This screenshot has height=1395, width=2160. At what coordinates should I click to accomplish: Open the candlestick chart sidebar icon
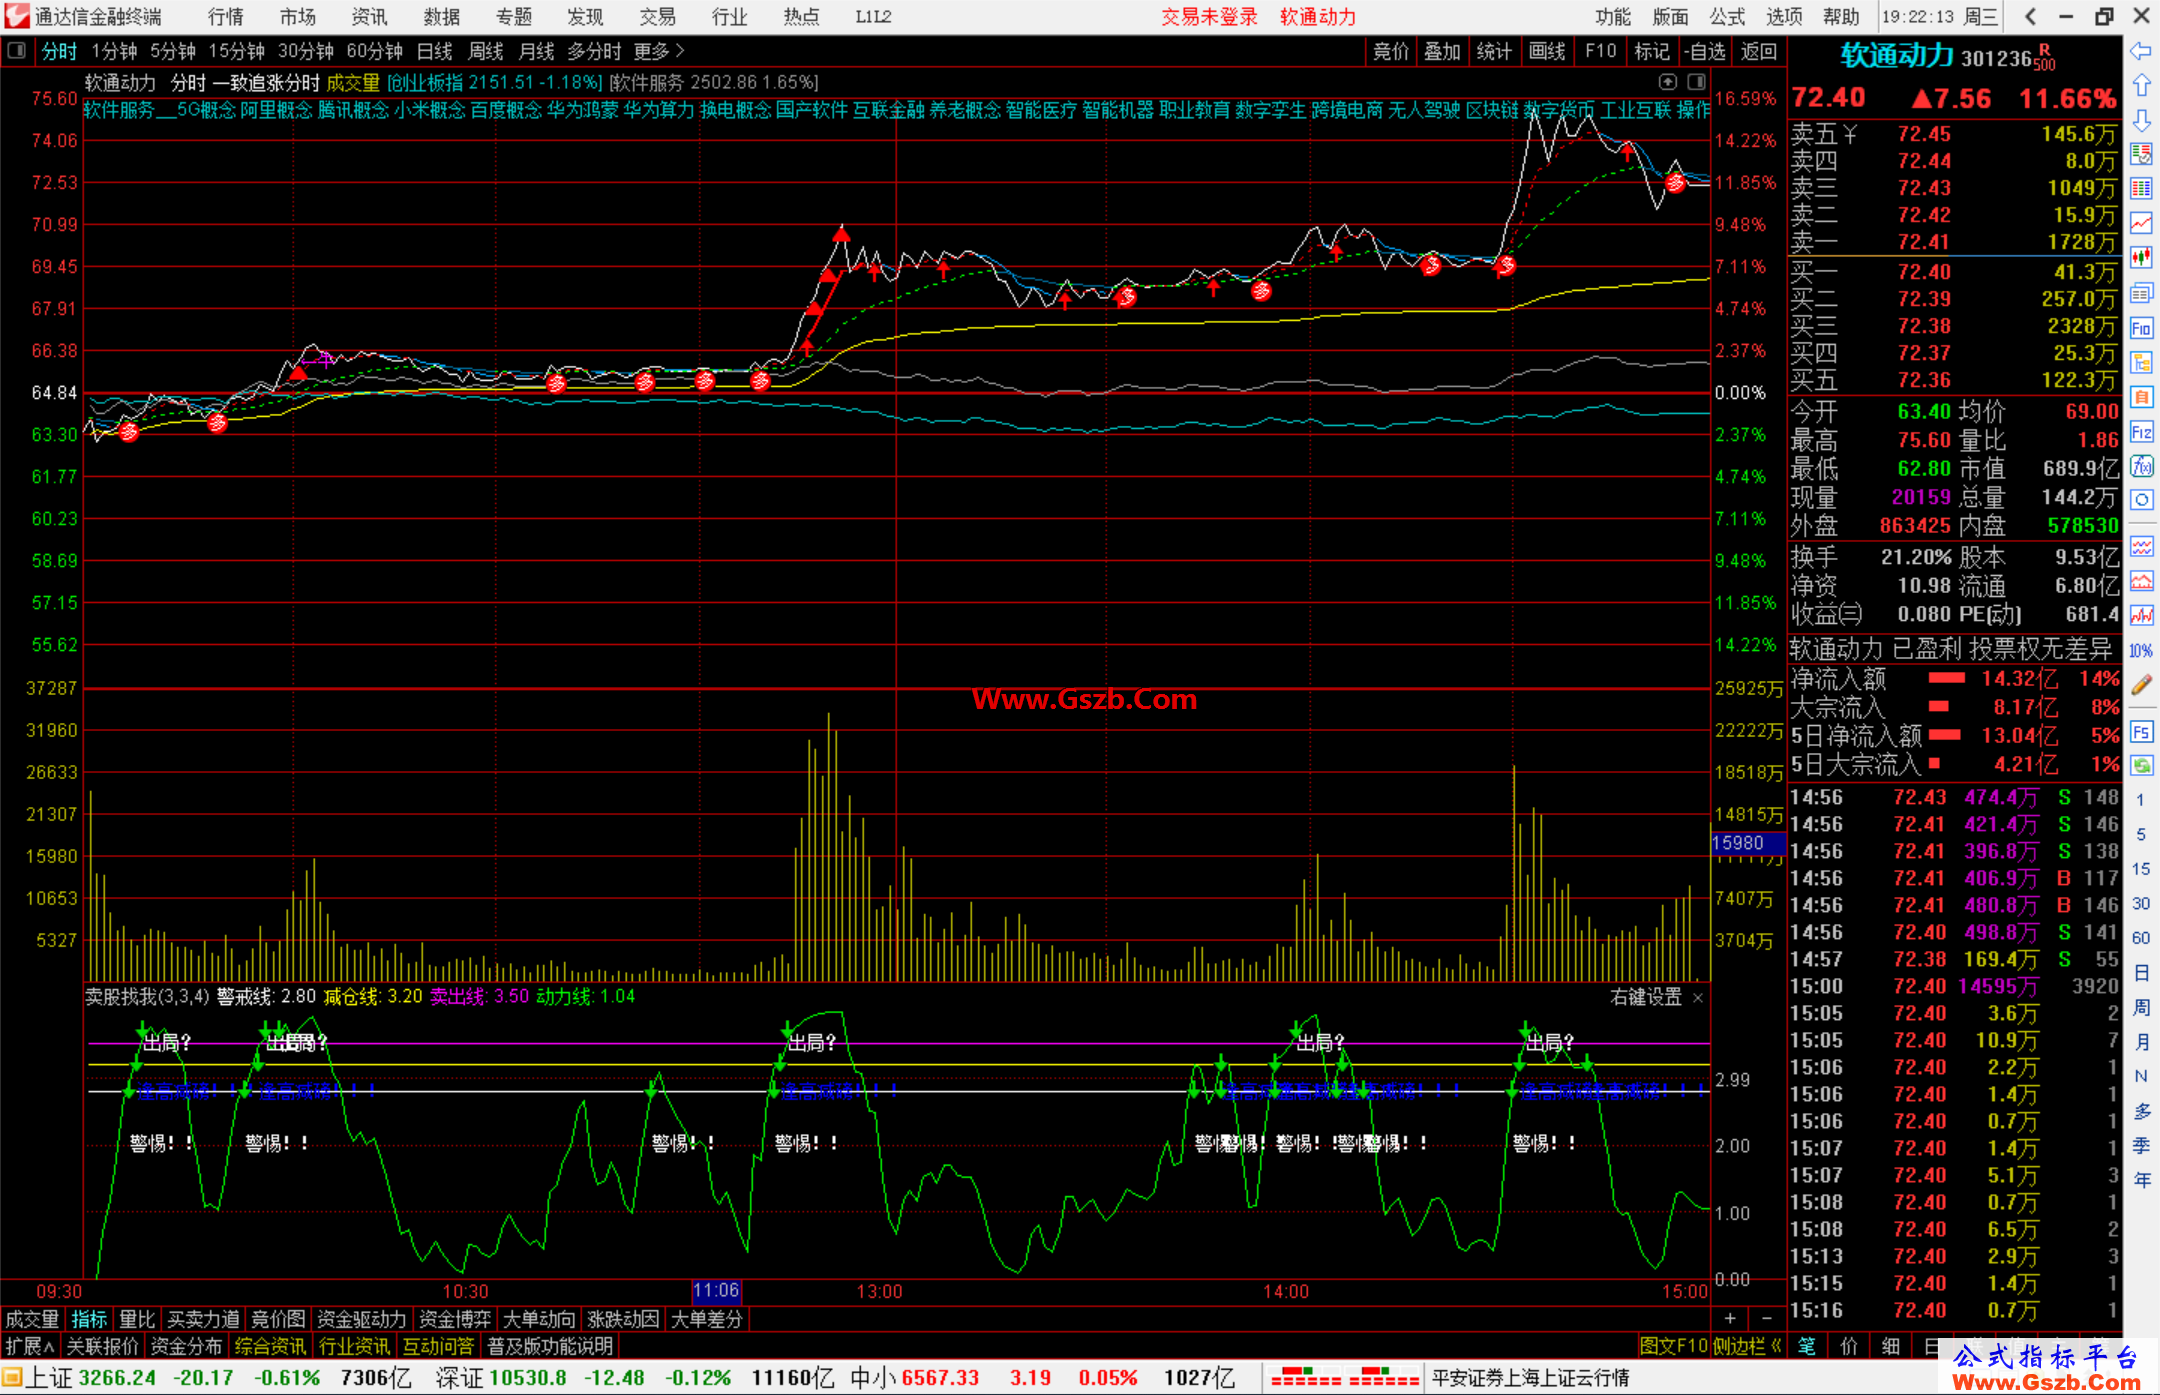click(2141, 258)
